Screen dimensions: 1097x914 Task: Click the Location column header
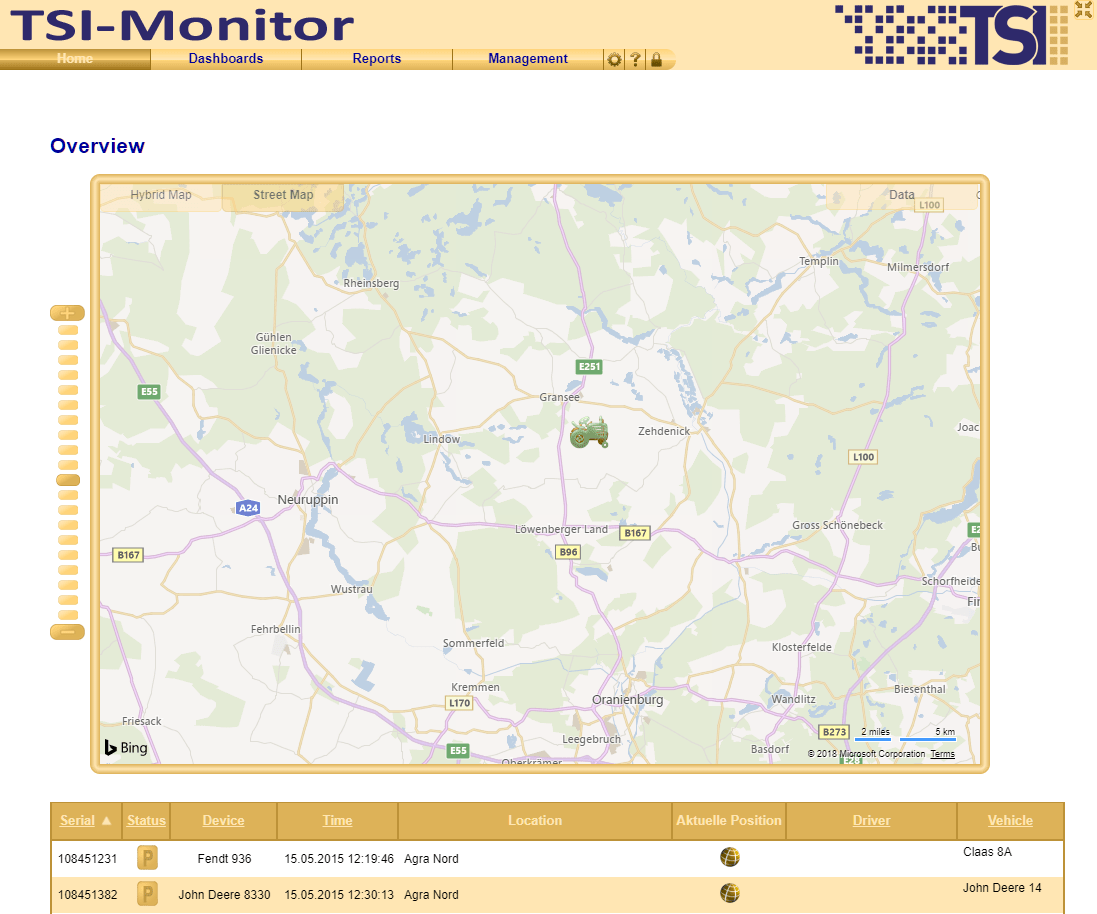[x=535, y=820]
